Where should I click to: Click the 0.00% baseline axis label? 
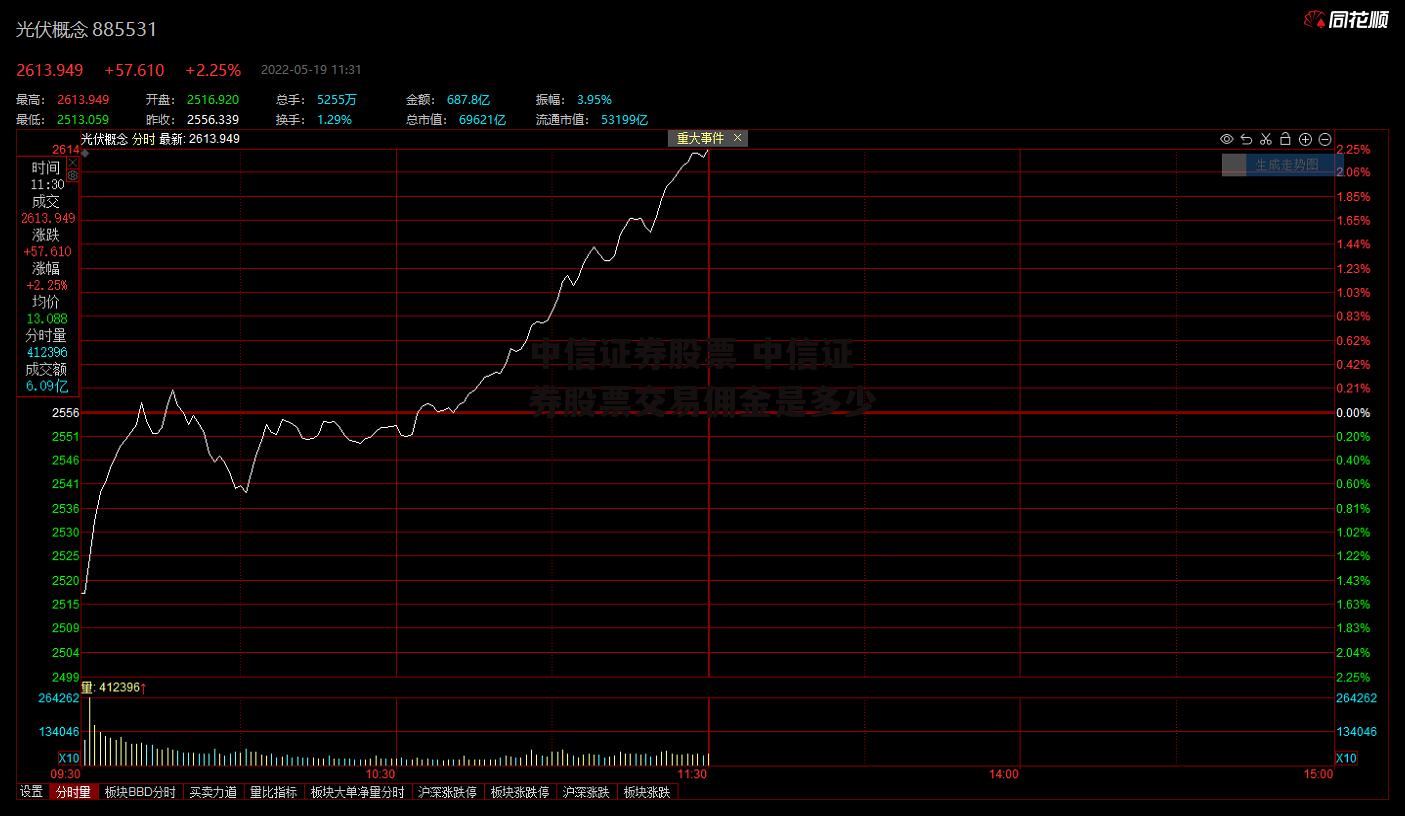[x=1353, y=412]
